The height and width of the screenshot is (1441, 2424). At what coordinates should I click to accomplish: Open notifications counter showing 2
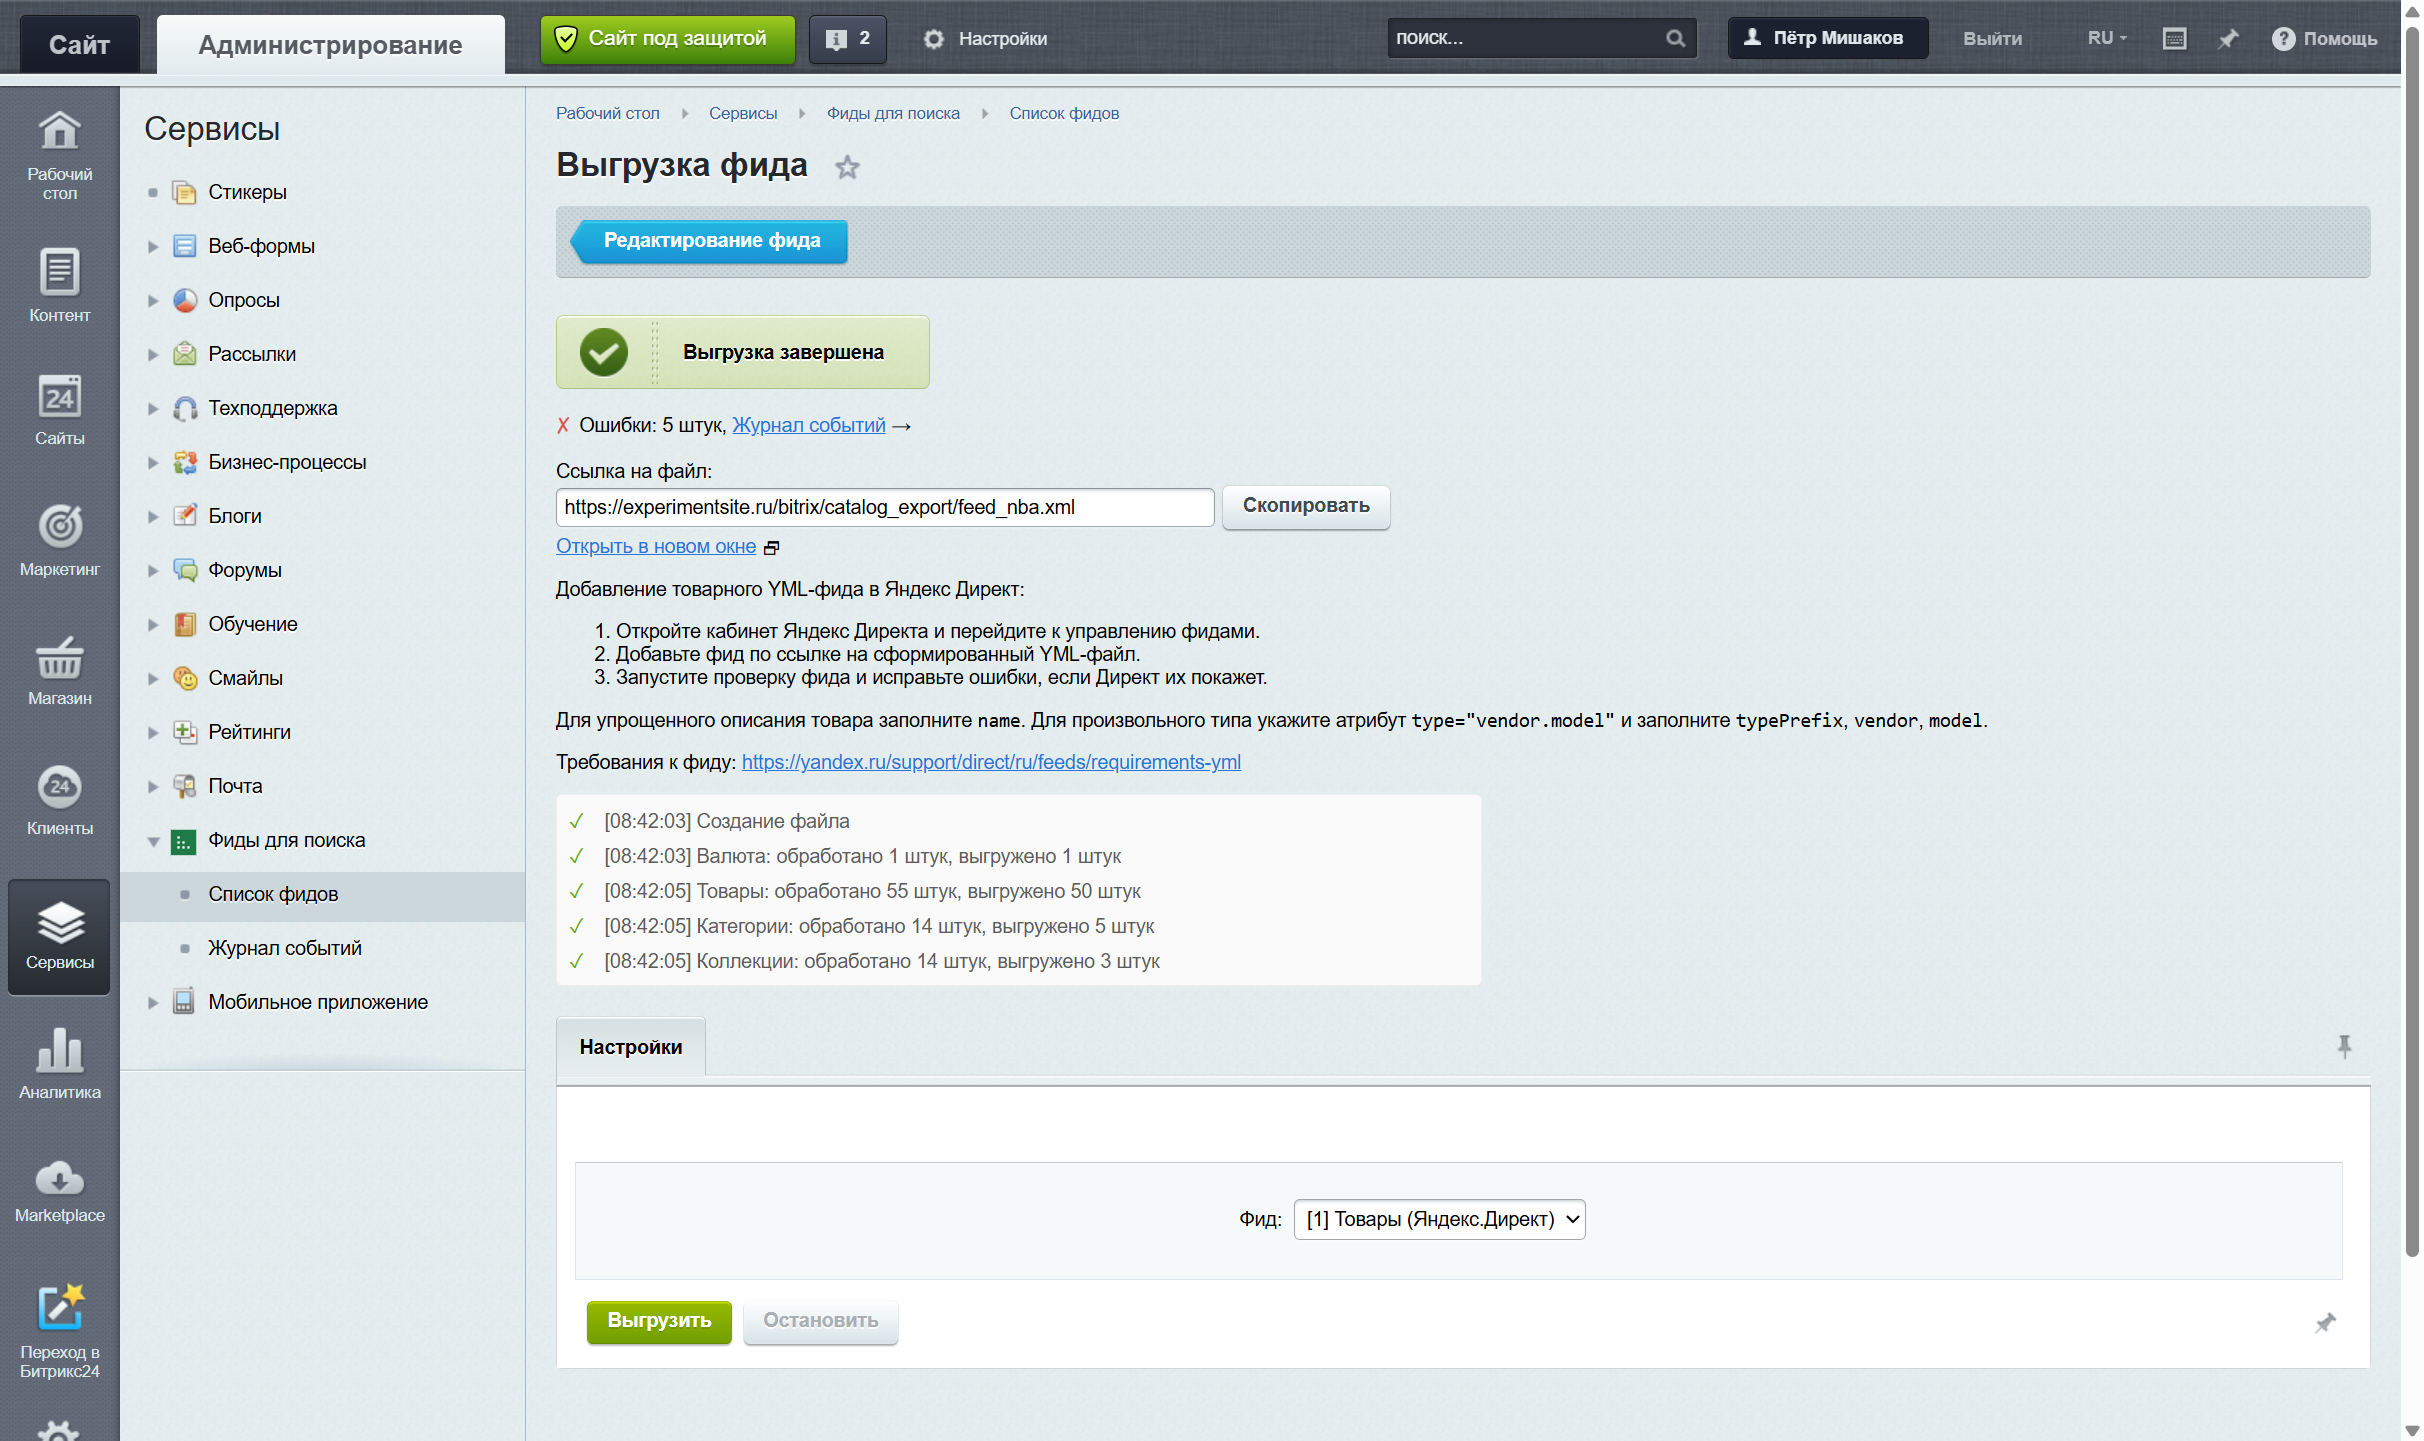(x=847, y=38)
